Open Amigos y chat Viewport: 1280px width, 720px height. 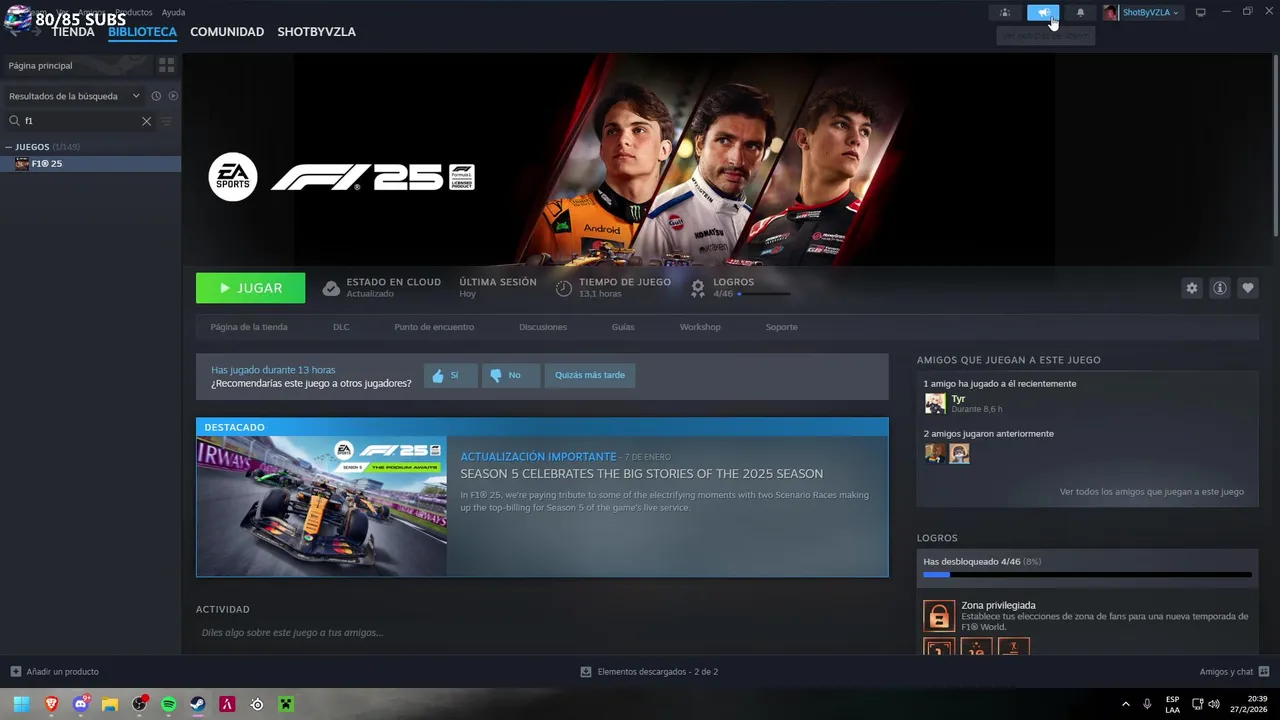pos(1234,672)
